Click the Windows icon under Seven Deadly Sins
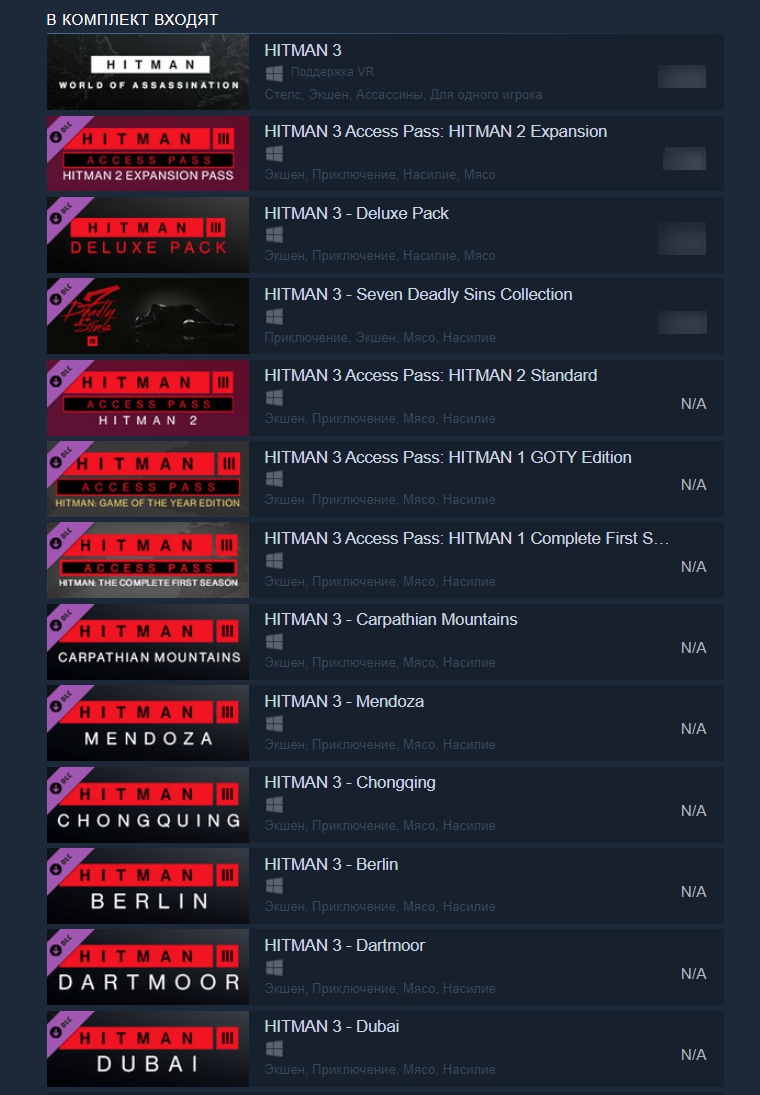Image resolution: width=760 pixels, height=1095 pixels. pyautogui.click(x=275, y=316)
